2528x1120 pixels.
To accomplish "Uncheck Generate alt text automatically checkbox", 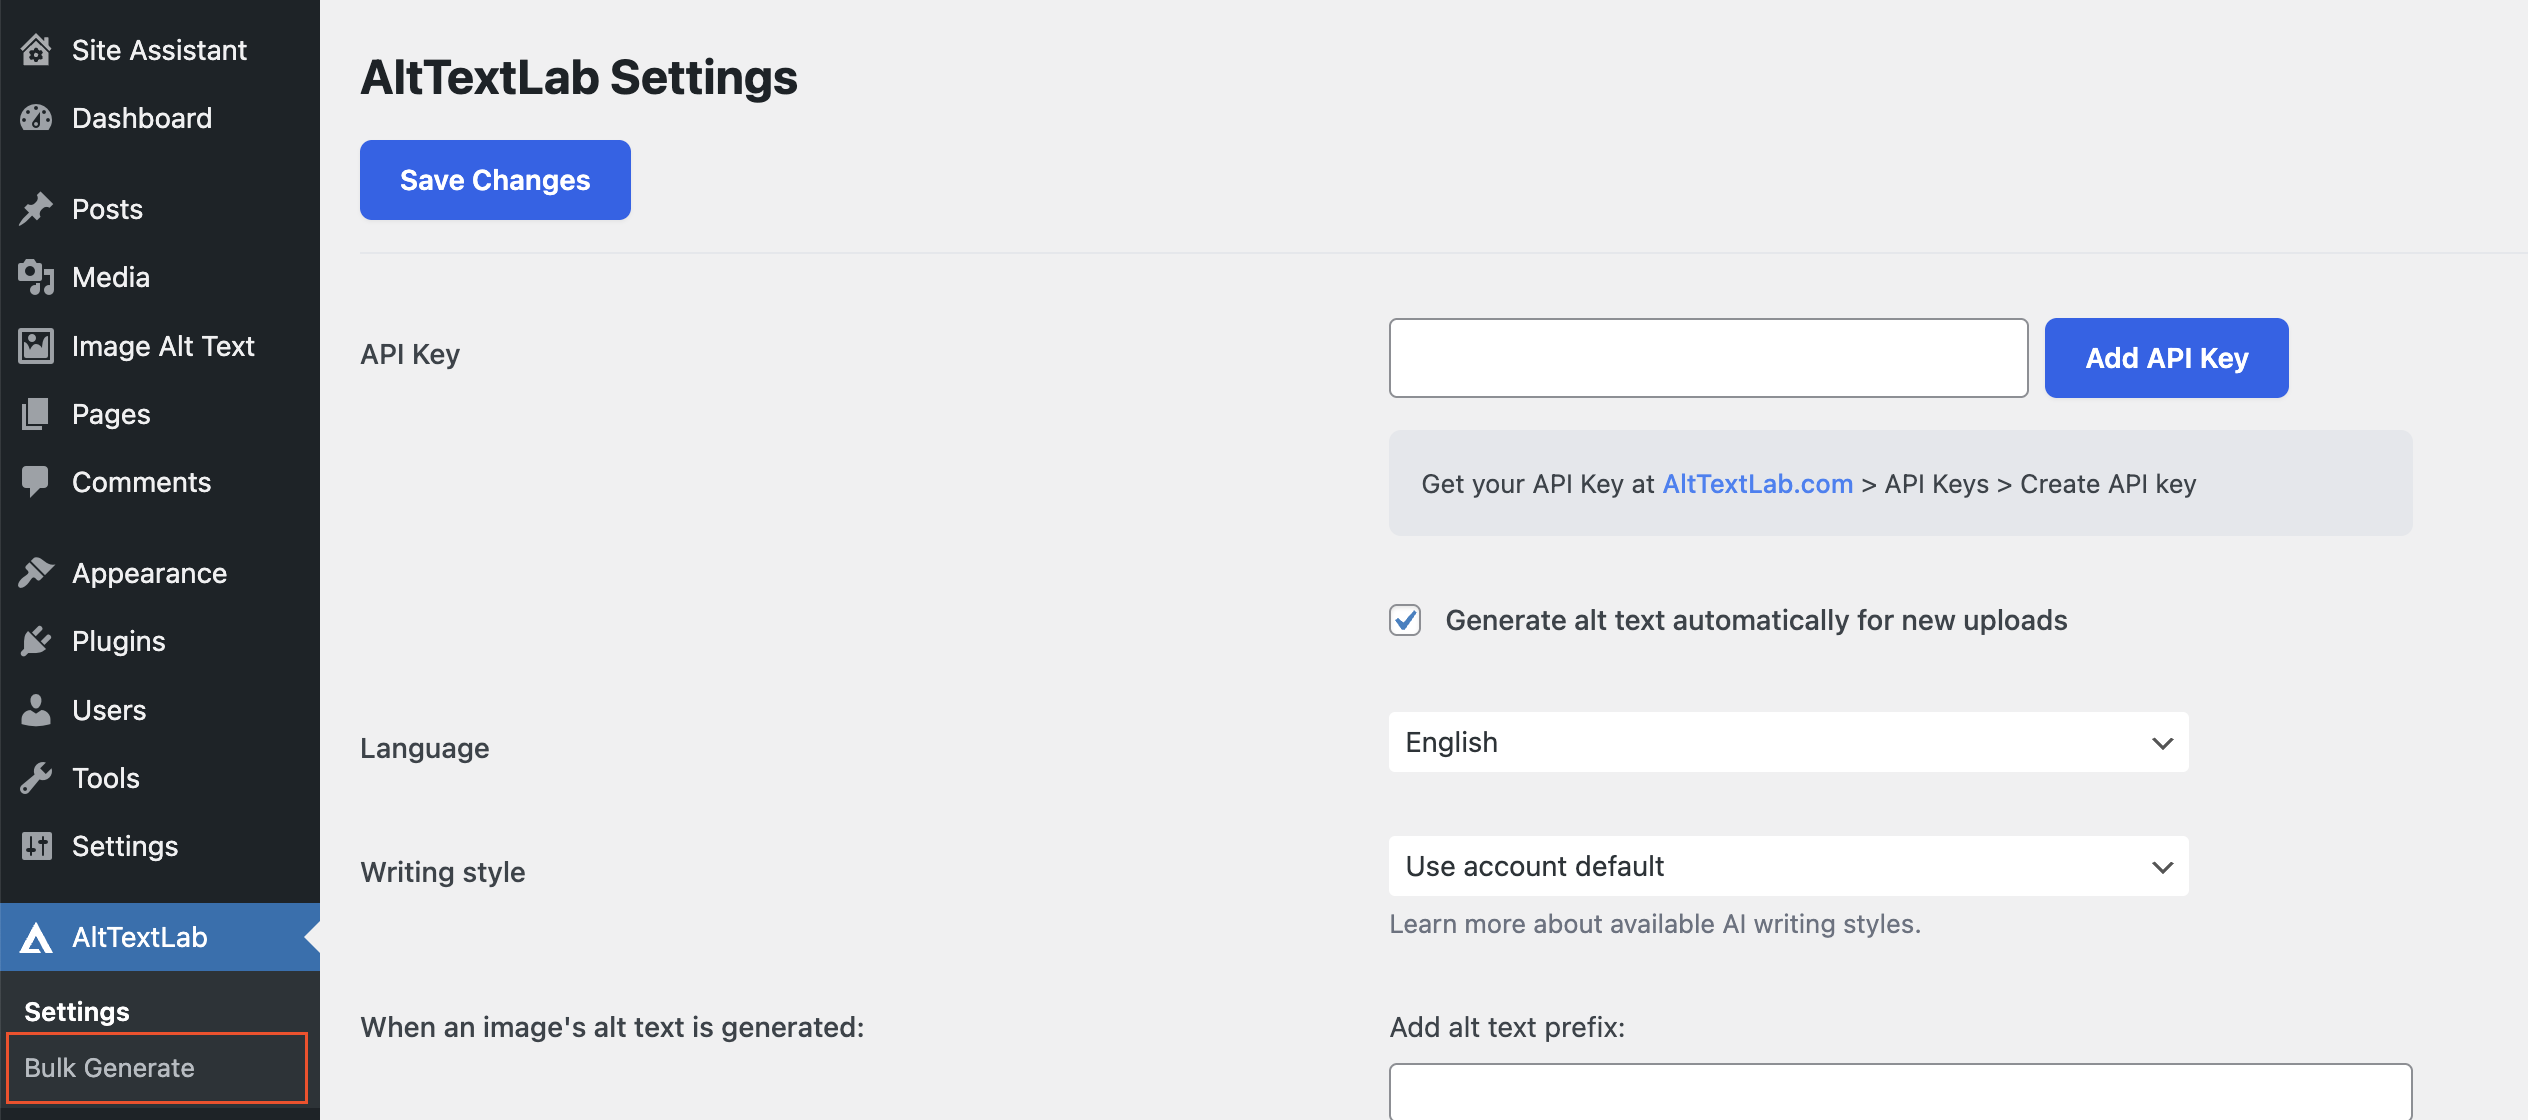I will (x=1405, y=620).
